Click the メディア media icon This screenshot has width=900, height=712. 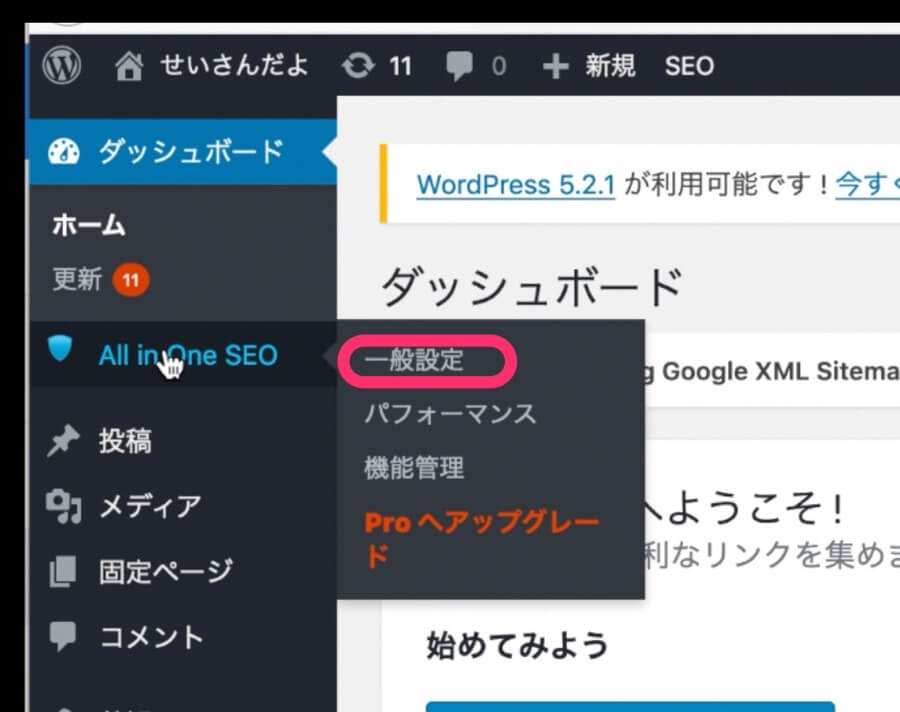click(62, 507)
